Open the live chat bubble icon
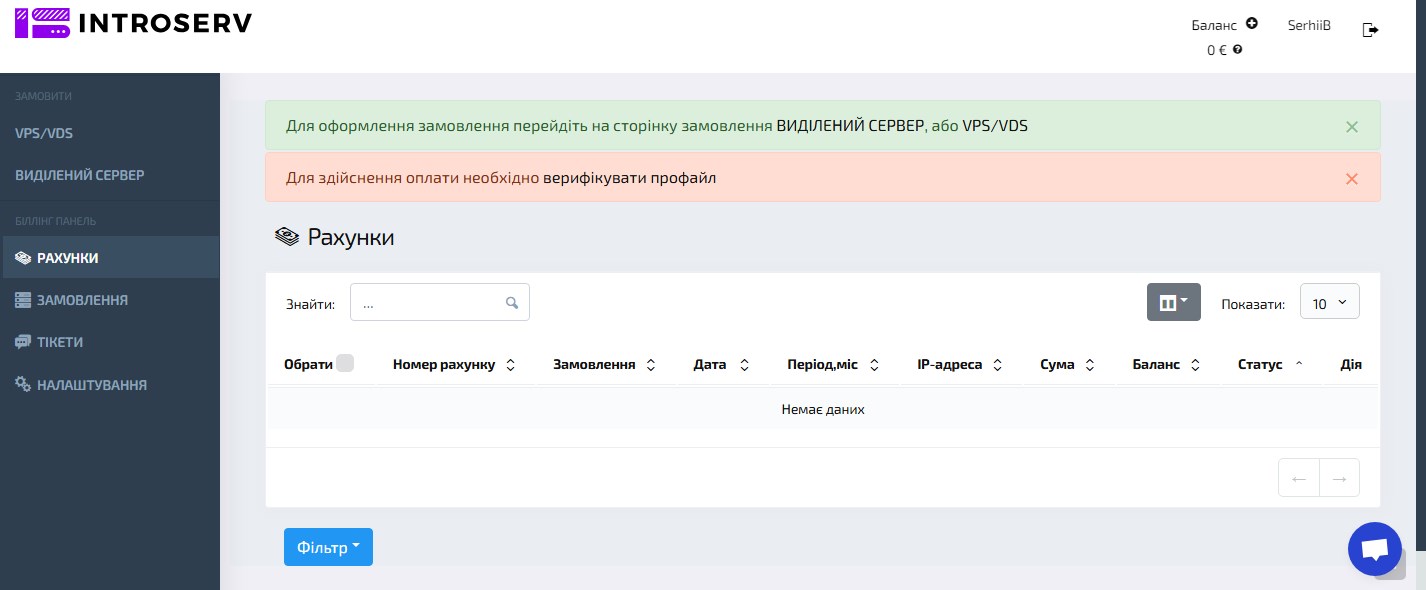Image resolution: width=1426 pixels, height=590 pixels. [x=1374, y=549]
